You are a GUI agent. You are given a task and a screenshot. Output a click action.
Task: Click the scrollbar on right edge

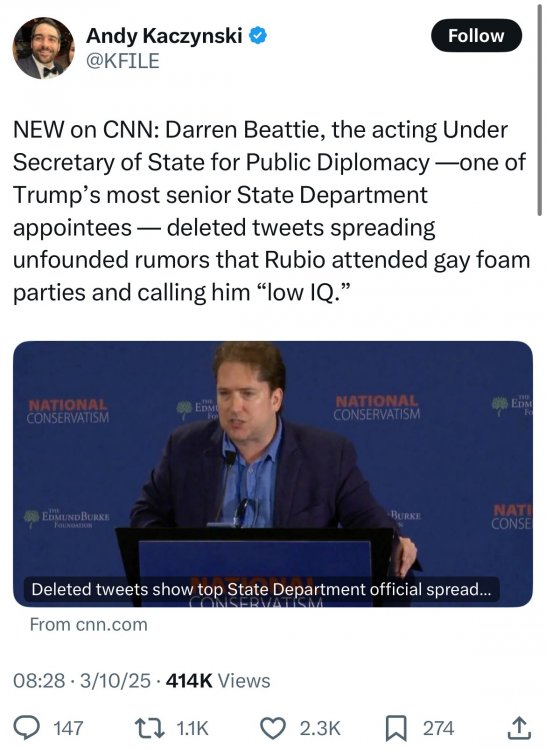pyautogui.click(x=540, y=110)
